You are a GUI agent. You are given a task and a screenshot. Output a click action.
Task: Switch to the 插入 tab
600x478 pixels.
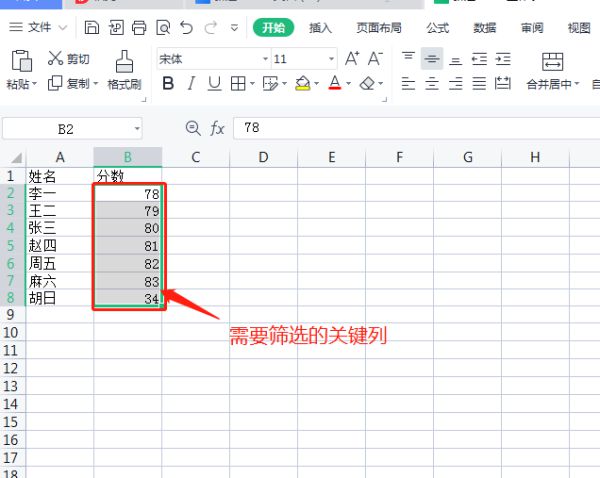(x=320, y=28)
